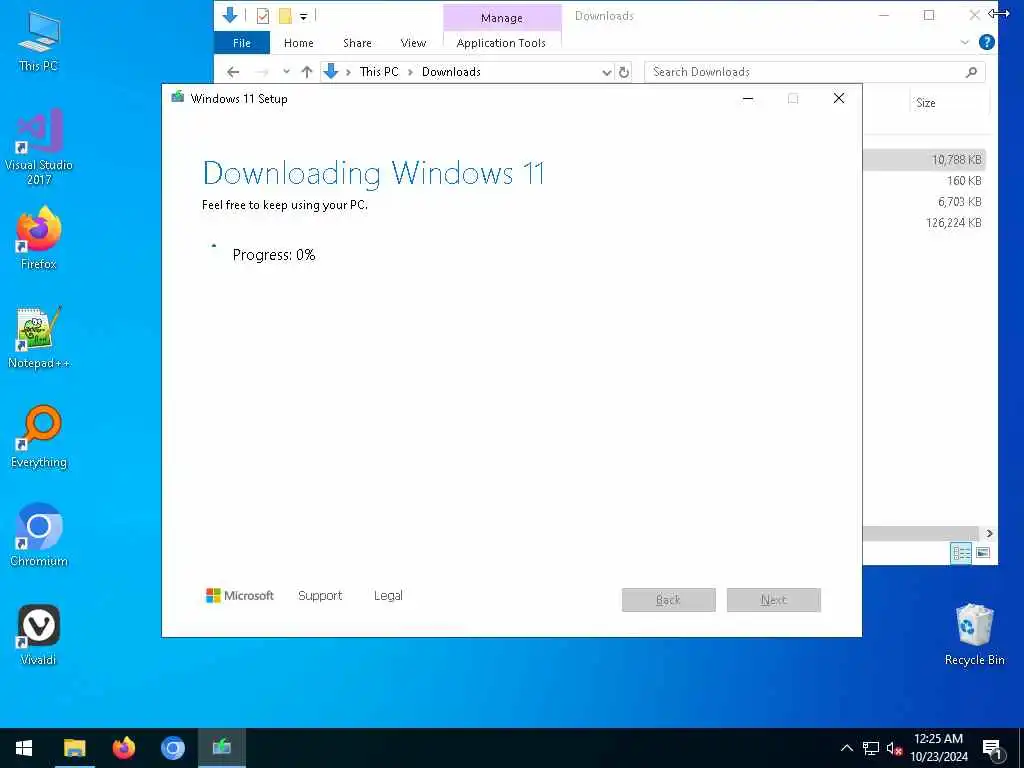Viewport: 1024px width, 768px height.
Task: Open the Application Tools tab
Action: point(501,42)
